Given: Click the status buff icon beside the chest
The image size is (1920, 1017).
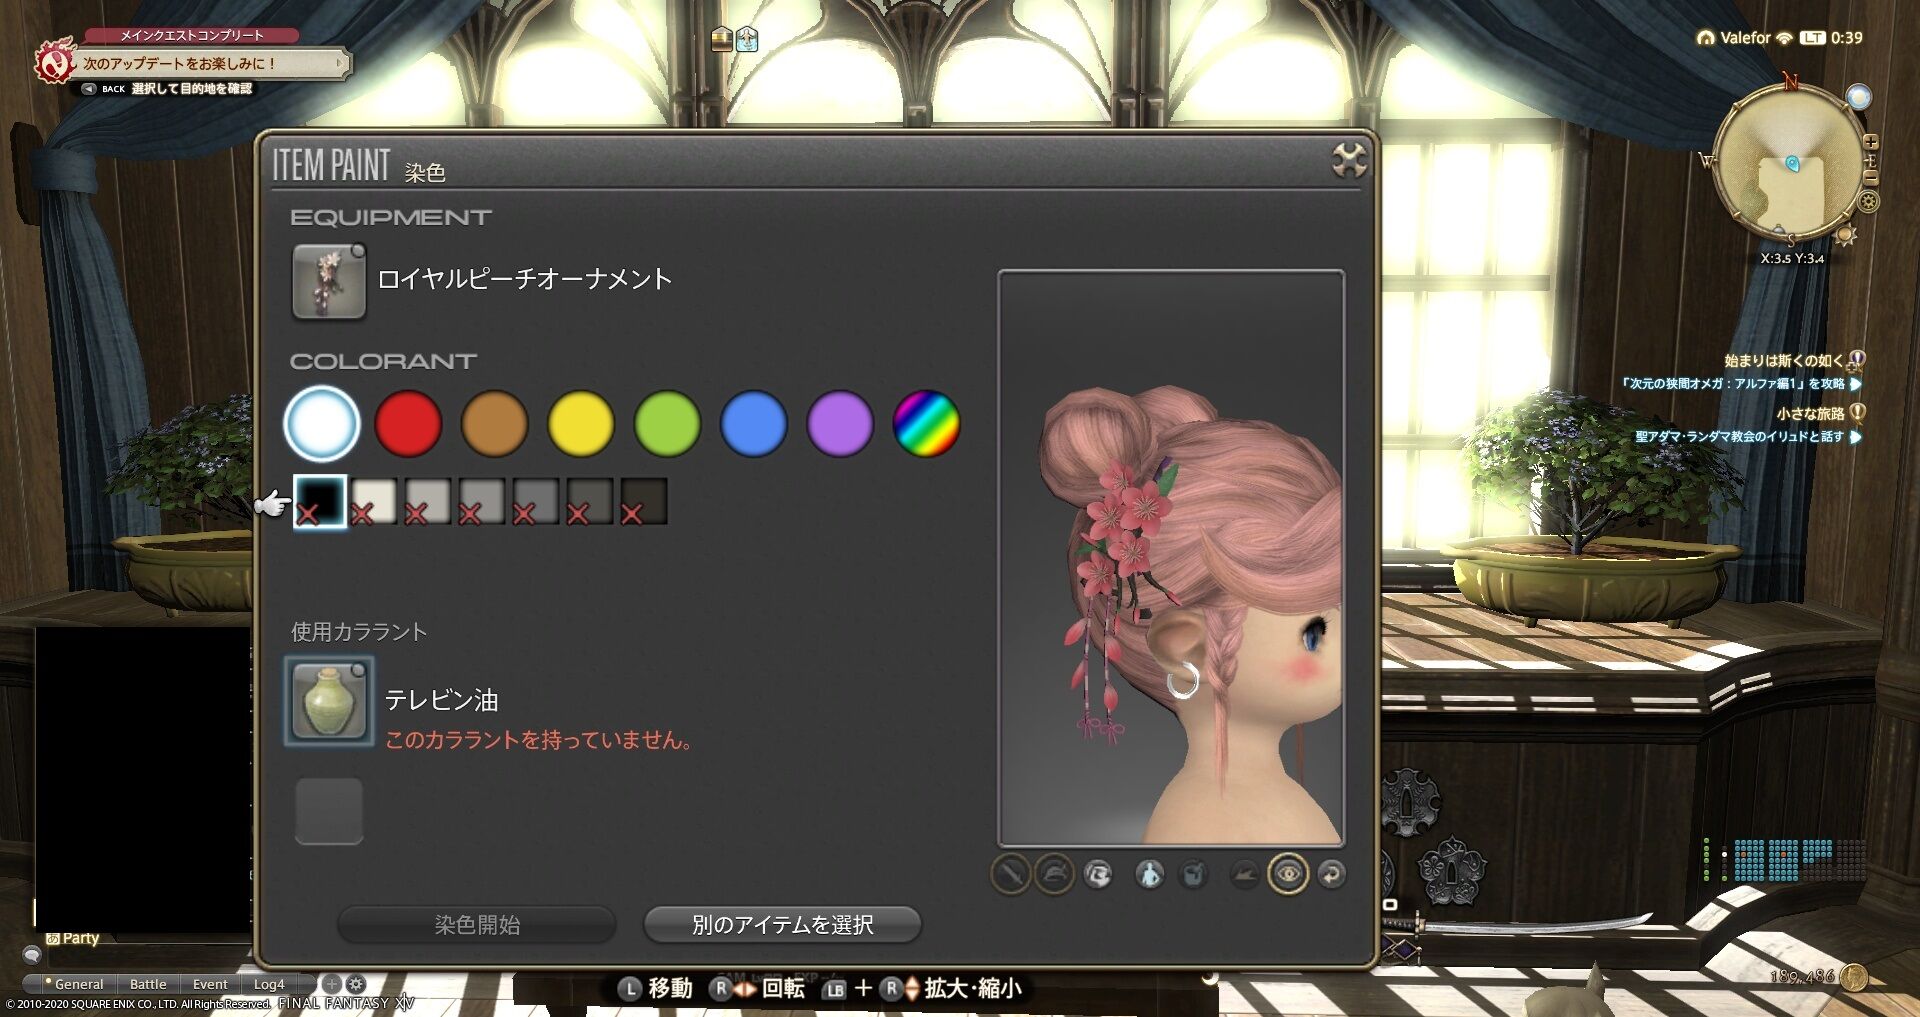Looking at the screenshot, I should [x=747, y=39].
